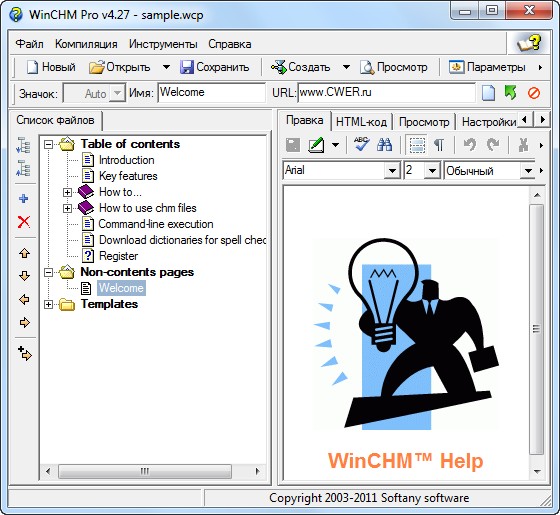Select the Key features tree item

128,176
